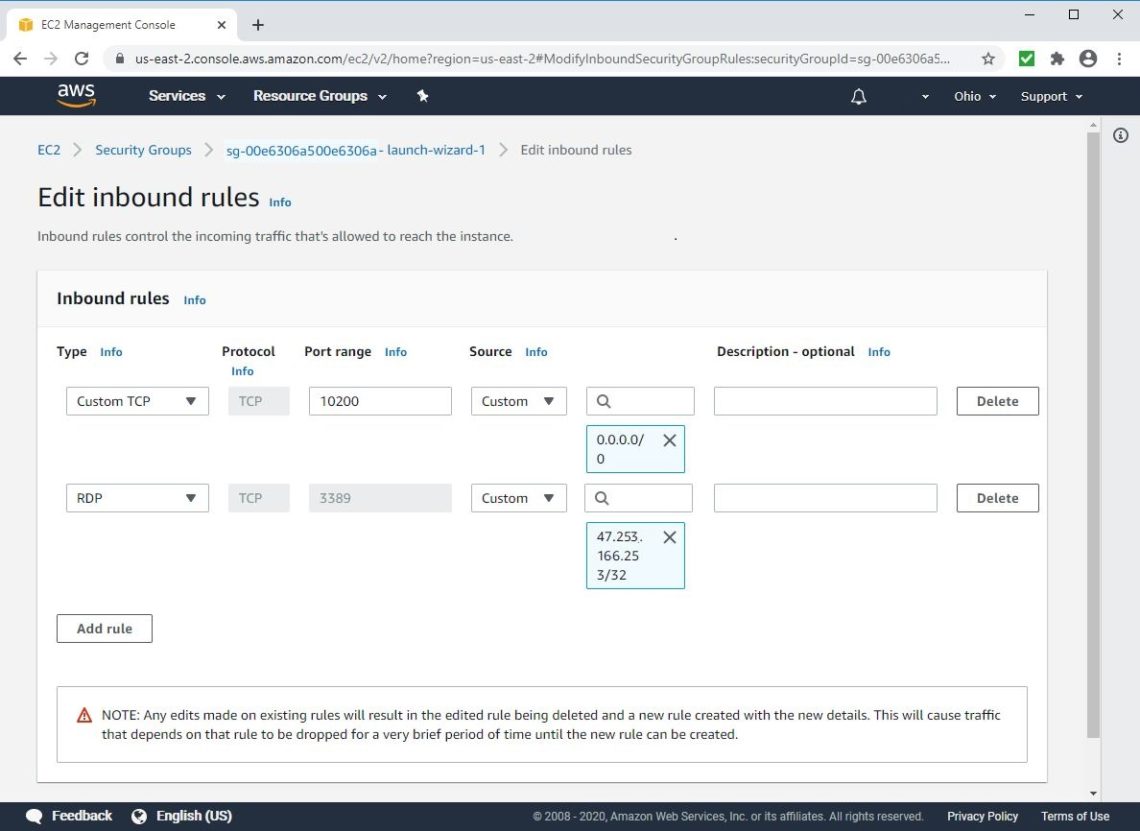Open the Feedback link in footer

[81, 816]
